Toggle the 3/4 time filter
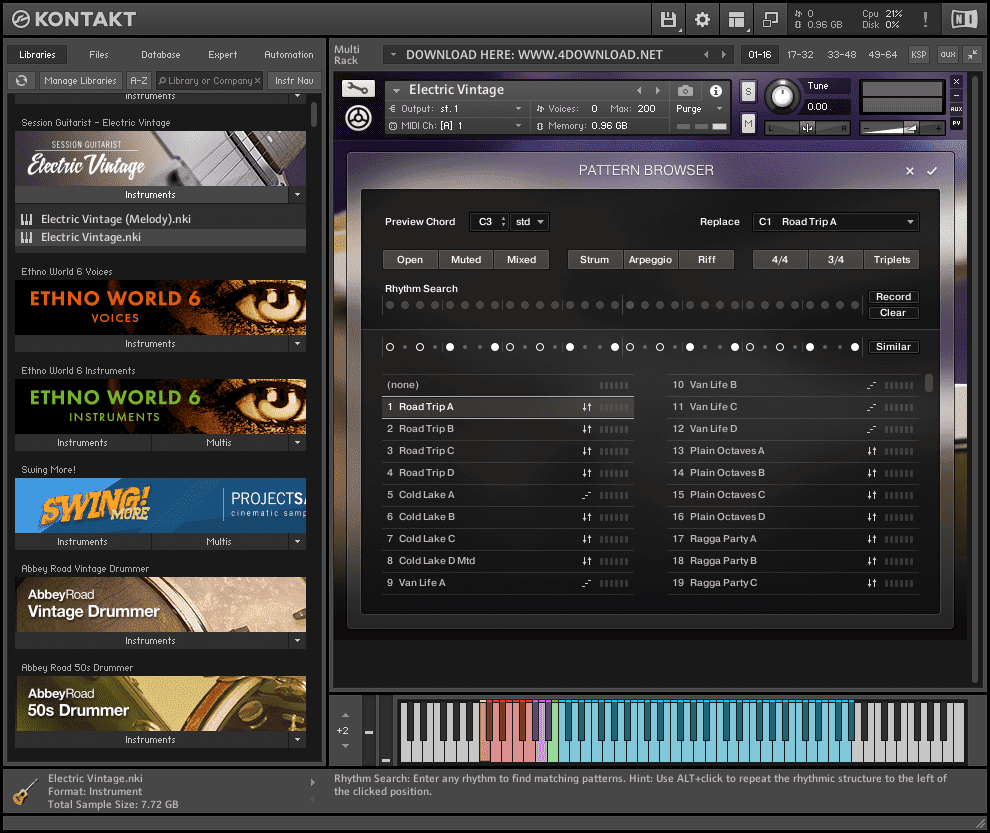 point(836,260)
